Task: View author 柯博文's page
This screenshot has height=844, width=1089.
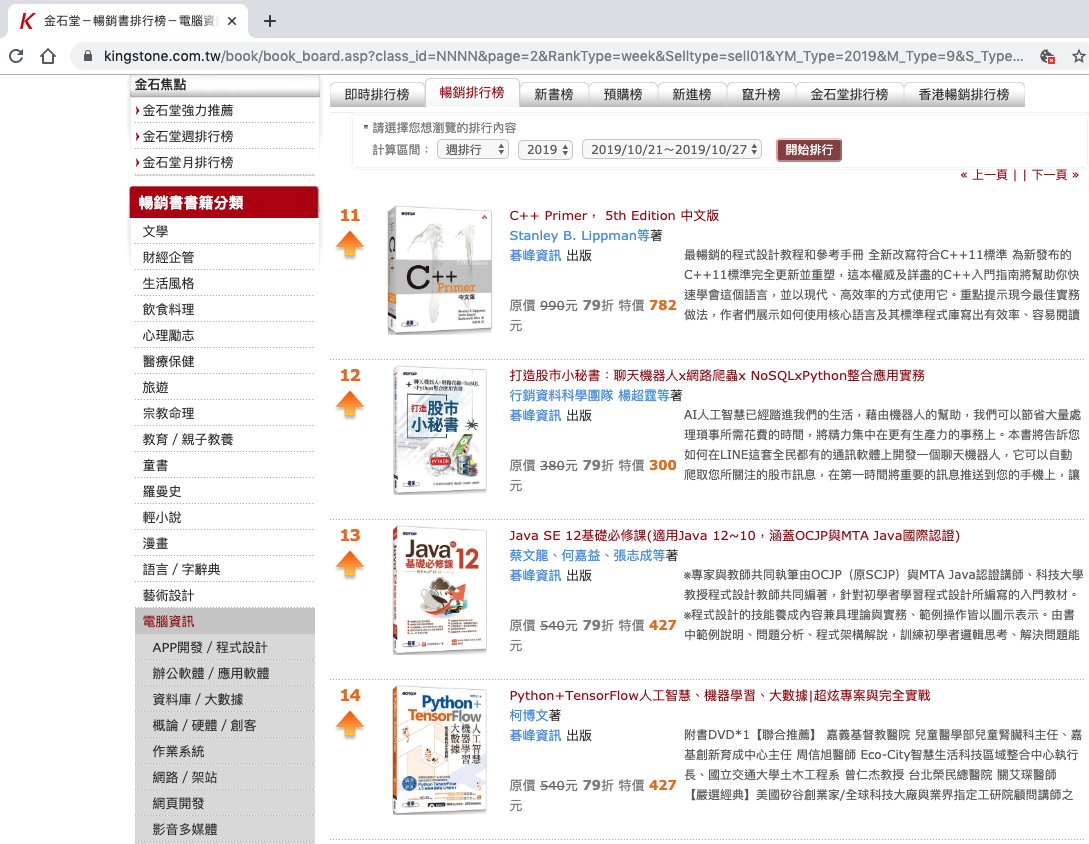Action: 529,715
